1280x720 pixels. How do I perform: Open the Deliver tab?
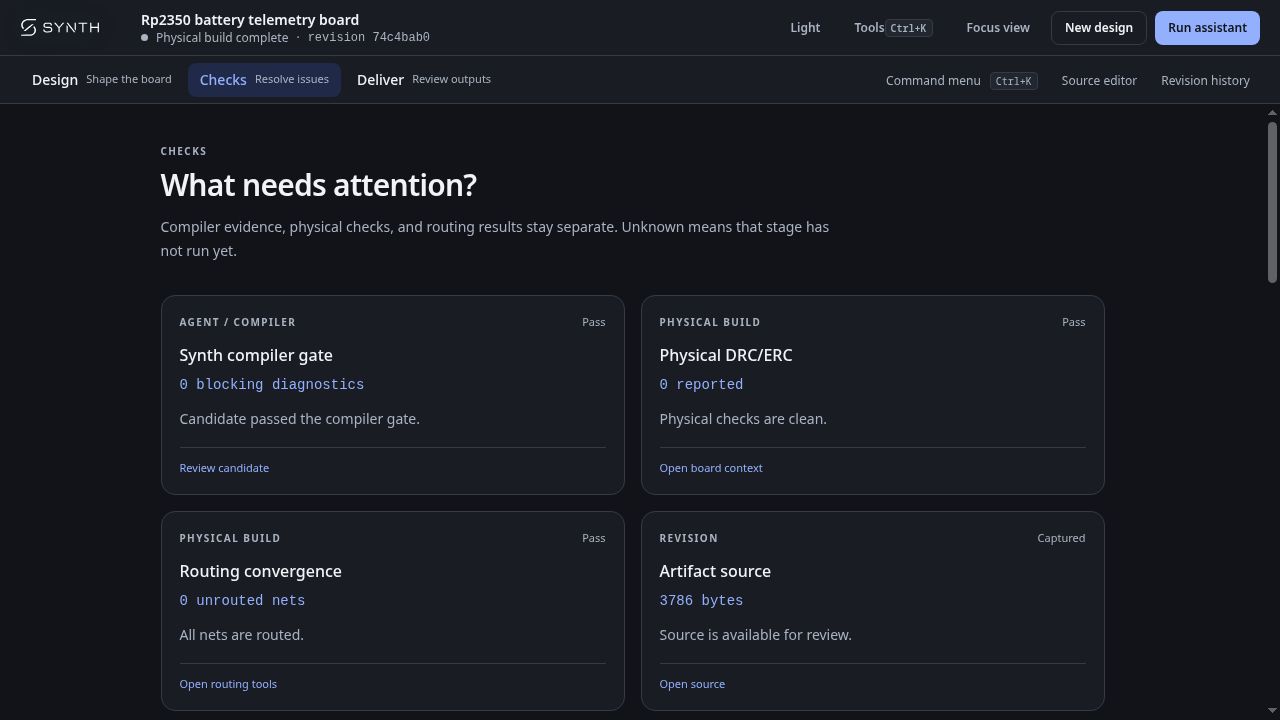pyautogui.click(x=424, y=79)
